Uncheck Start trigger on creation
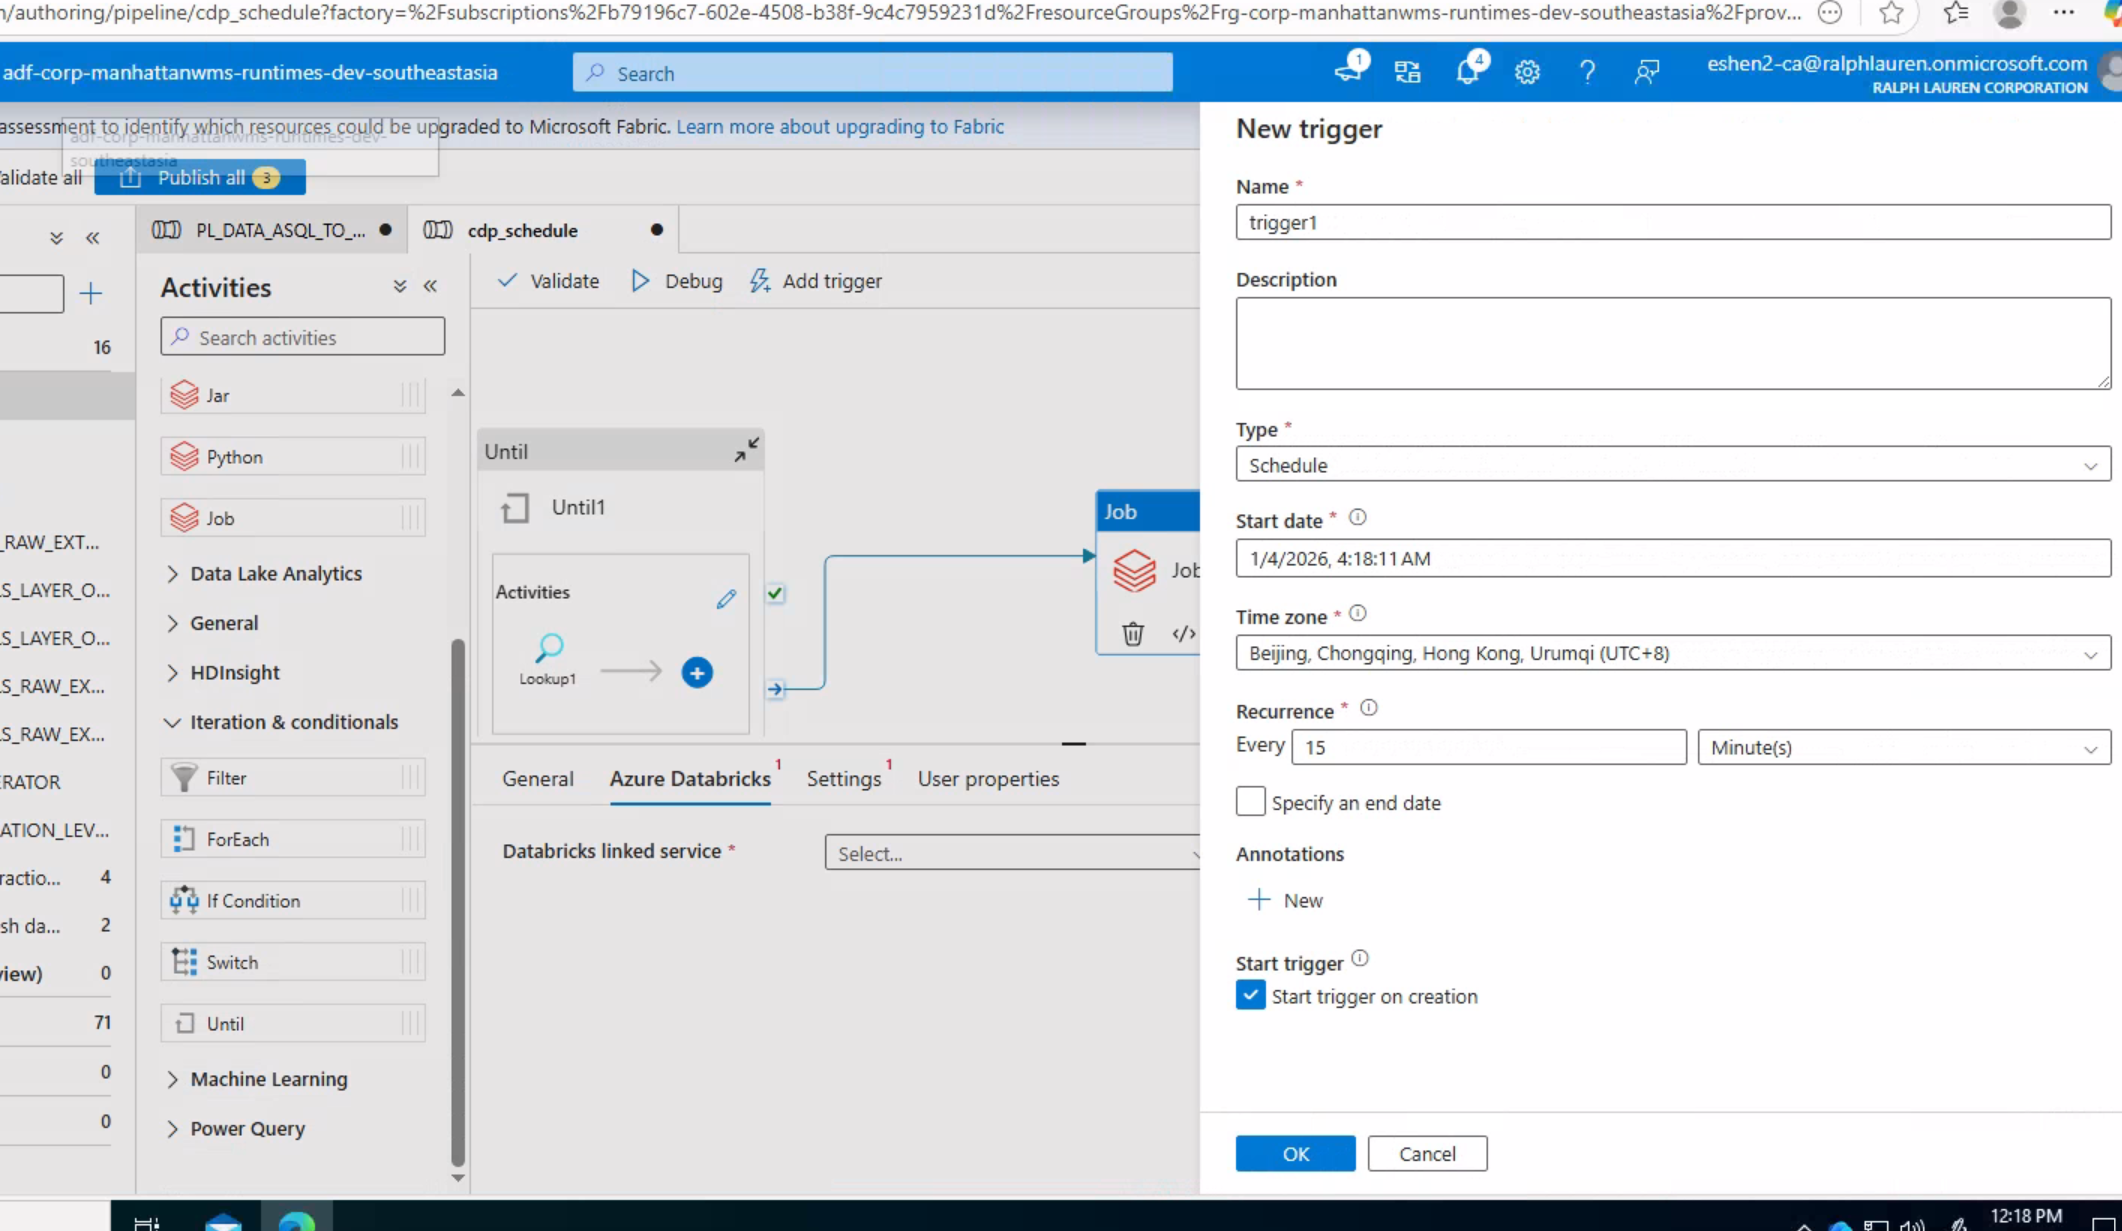Screen dimensions: 2122x1231 1250,996
